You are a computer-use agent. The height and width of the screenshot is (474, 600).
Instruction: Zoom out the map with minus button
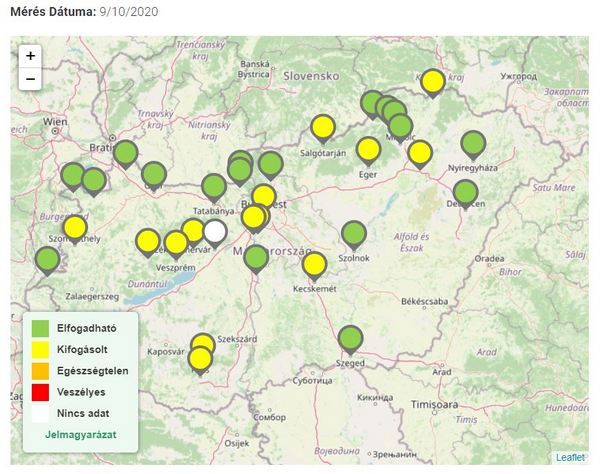[x=30, y=79]
